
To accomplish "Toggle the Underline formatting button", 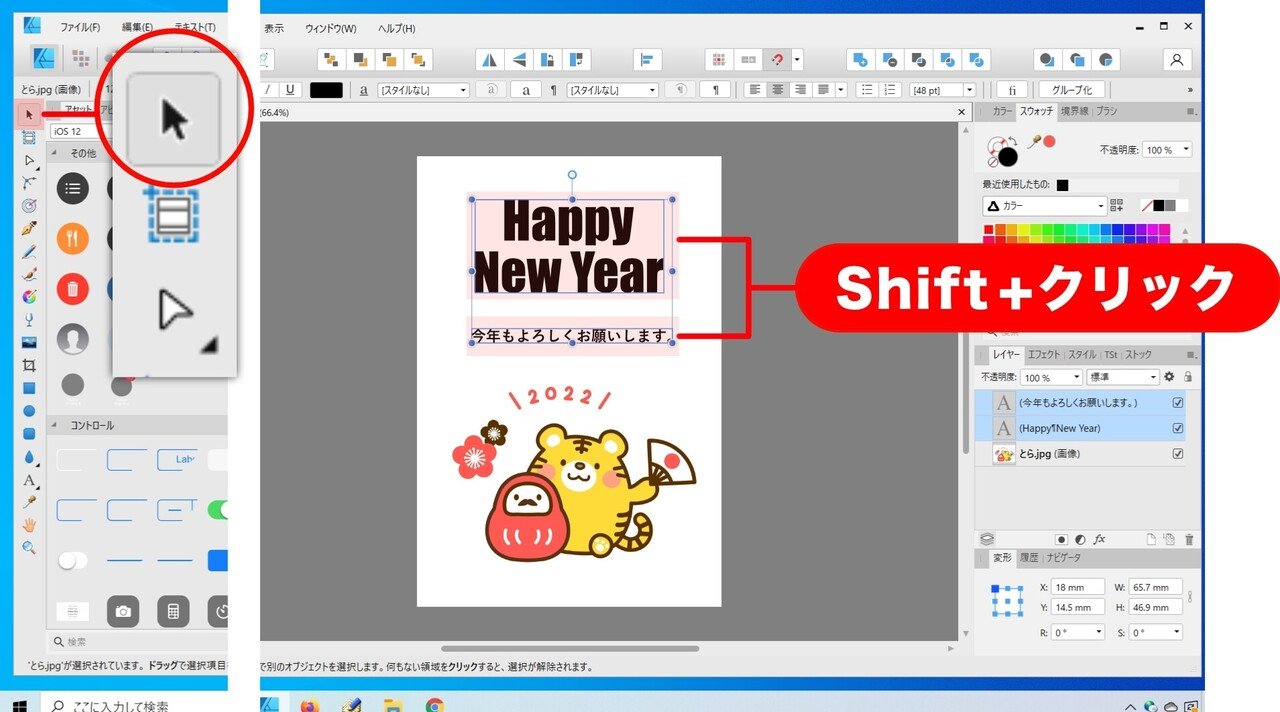I will tap(289, 90).
